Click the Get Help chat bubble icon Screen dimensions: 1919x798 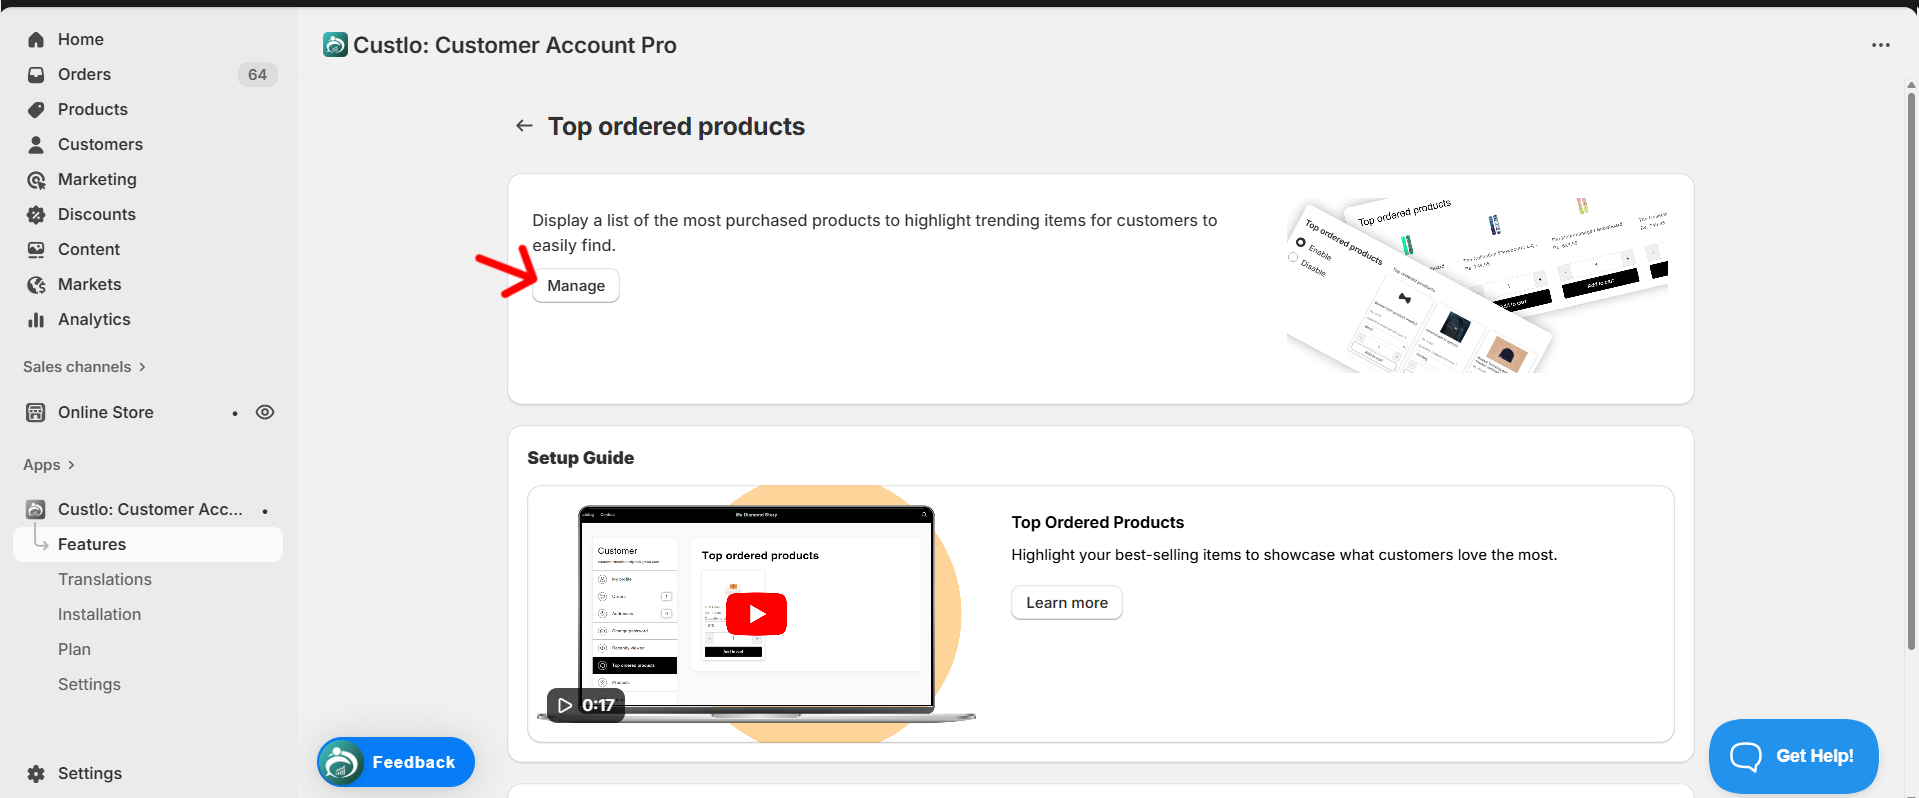(1746, 756)
